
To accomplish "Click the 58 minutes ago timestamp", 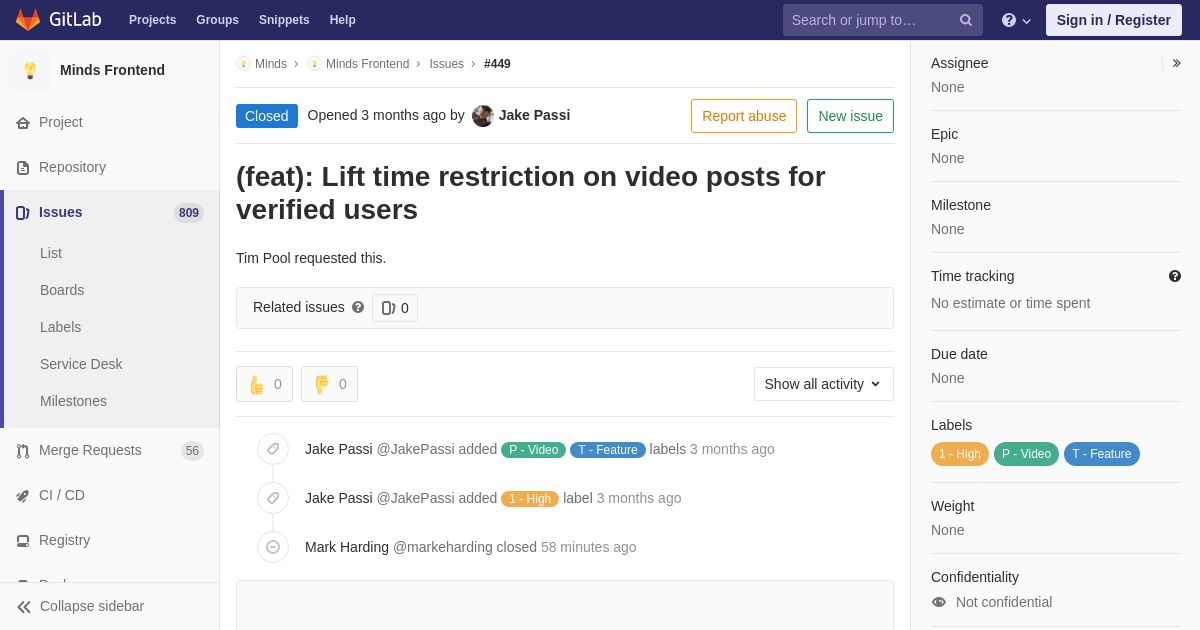I will click(x=589, y=547).
